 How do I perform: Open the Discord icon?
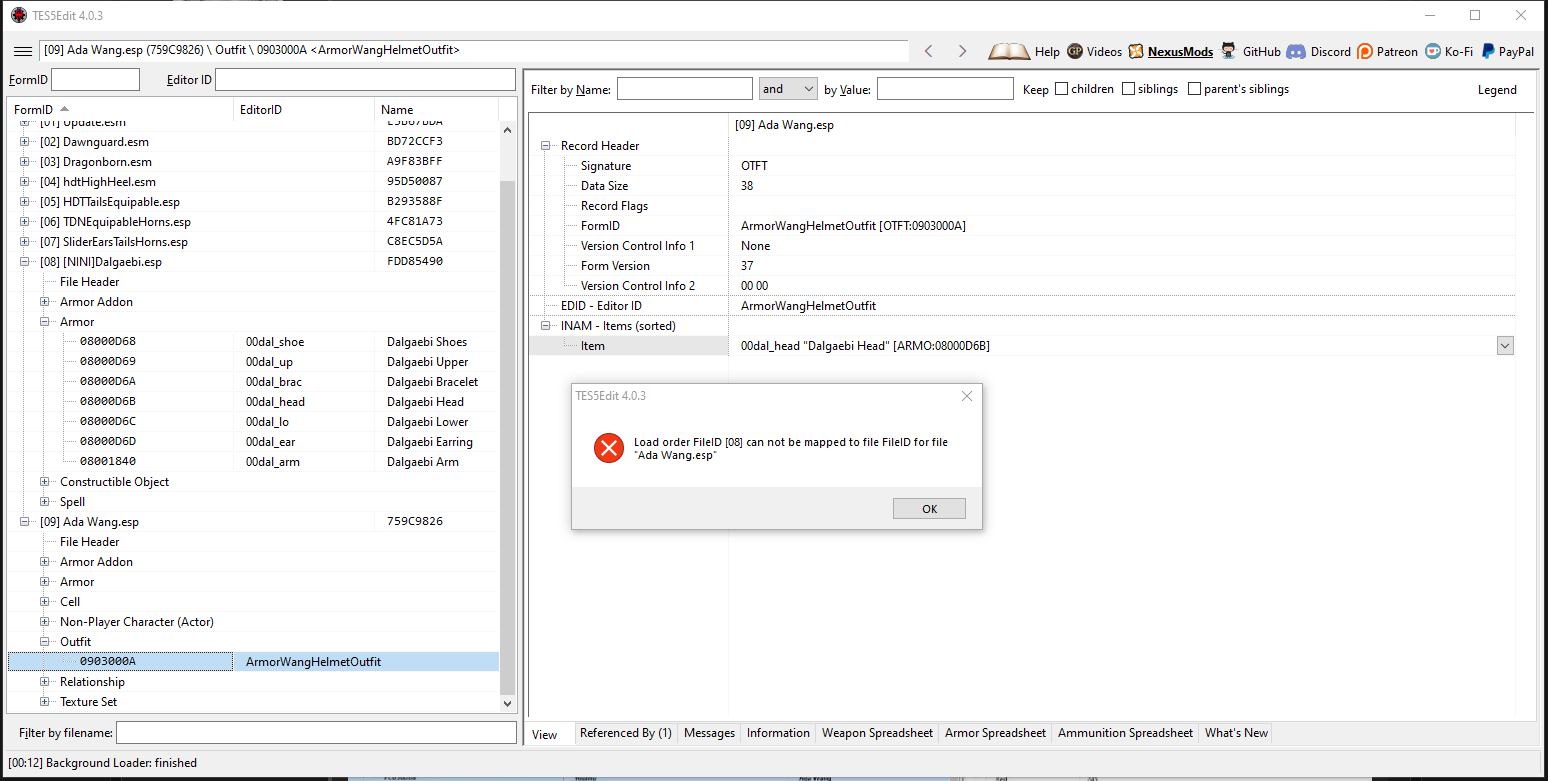(1296, 51)
